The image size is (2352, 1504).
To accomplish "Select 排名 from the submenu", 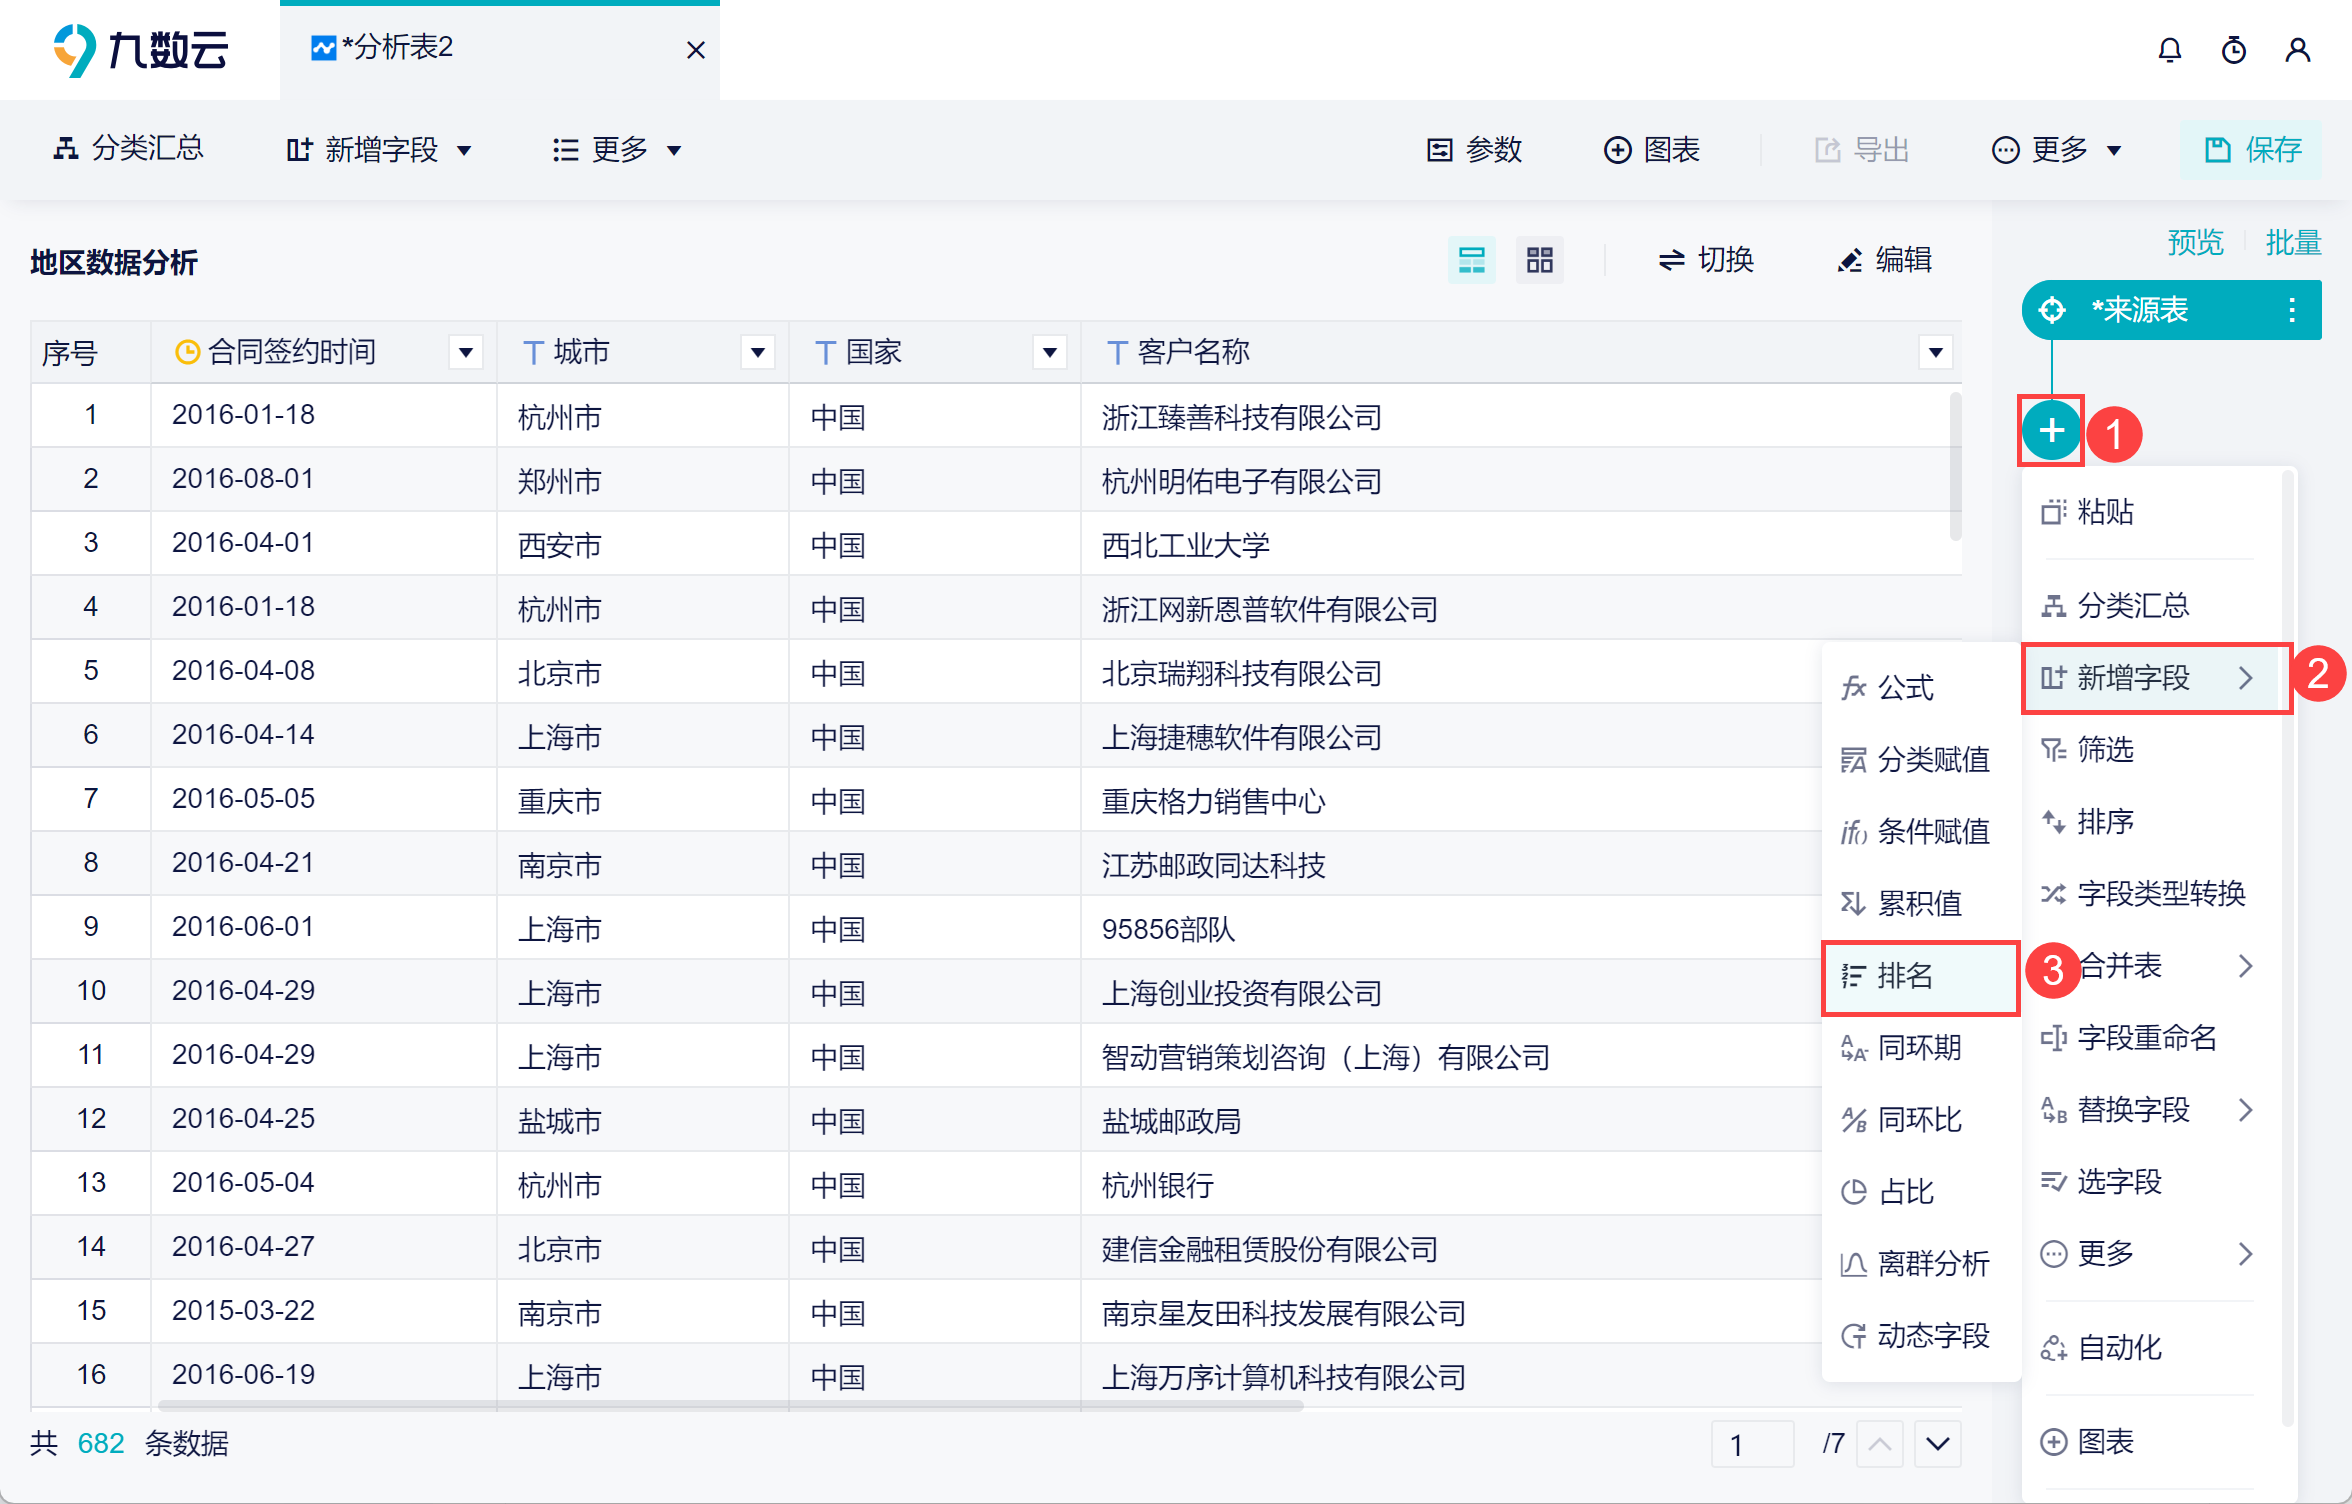I will pyautogui.click(x=1904, y=976).
